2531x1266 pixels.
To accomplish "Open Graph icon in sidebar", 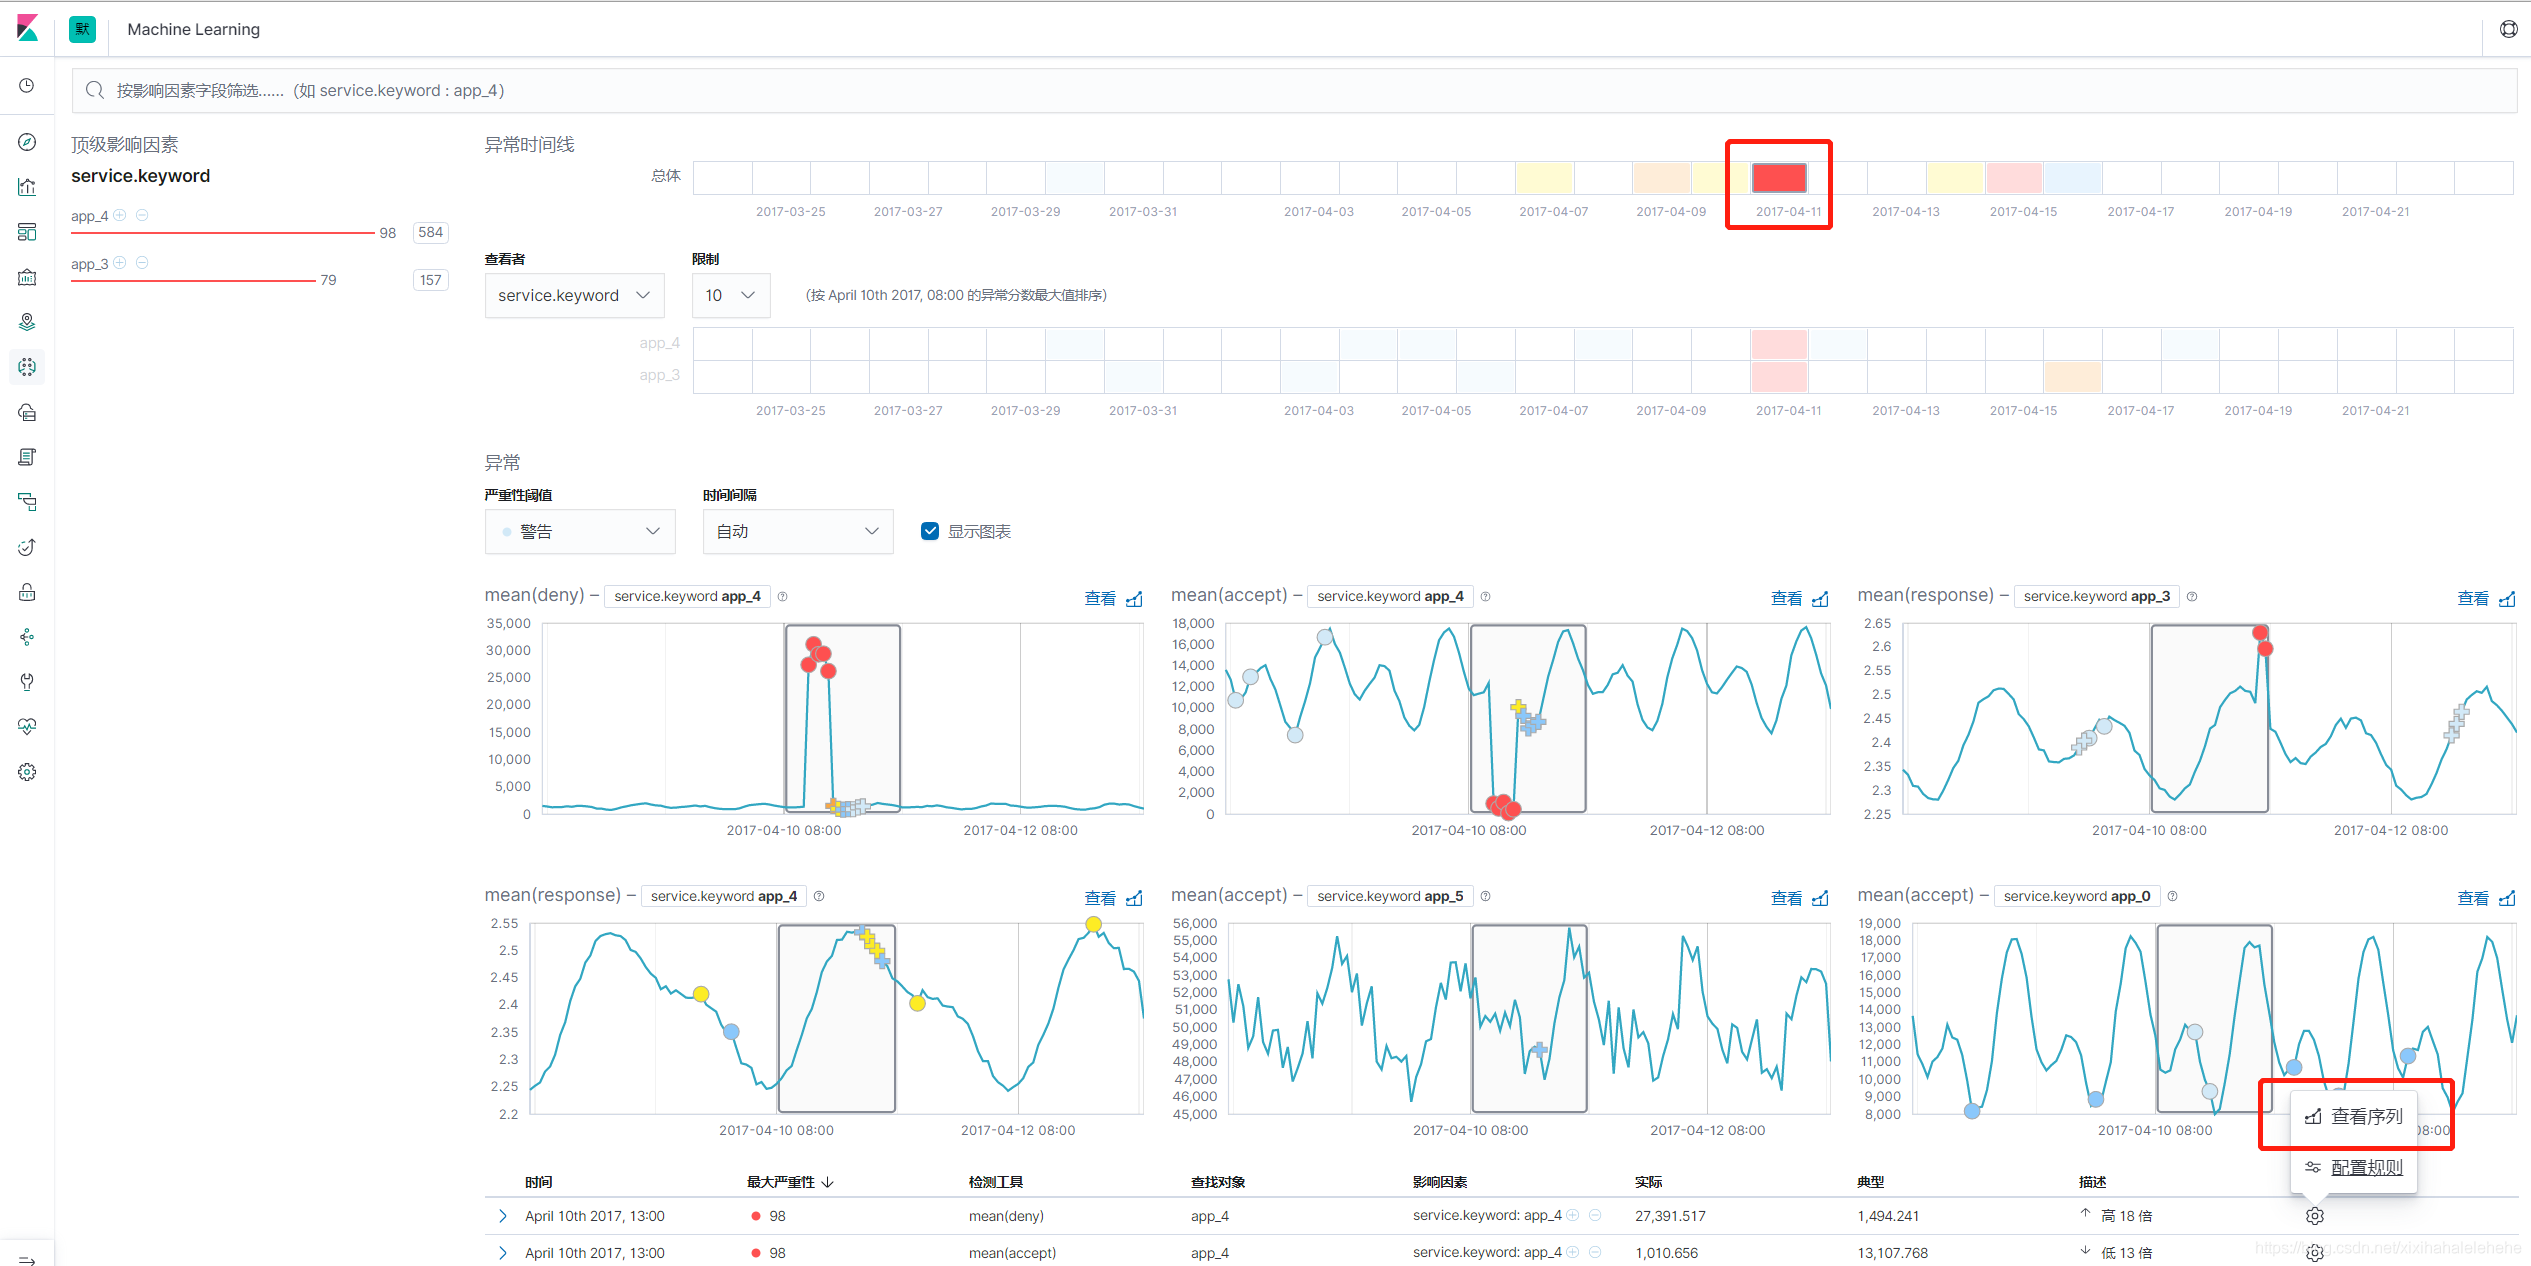I will pos(27,637).
